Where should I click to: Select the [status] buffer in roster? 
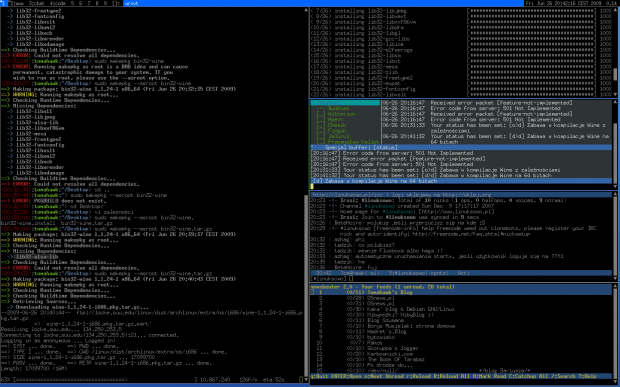(x=345, y=102)
